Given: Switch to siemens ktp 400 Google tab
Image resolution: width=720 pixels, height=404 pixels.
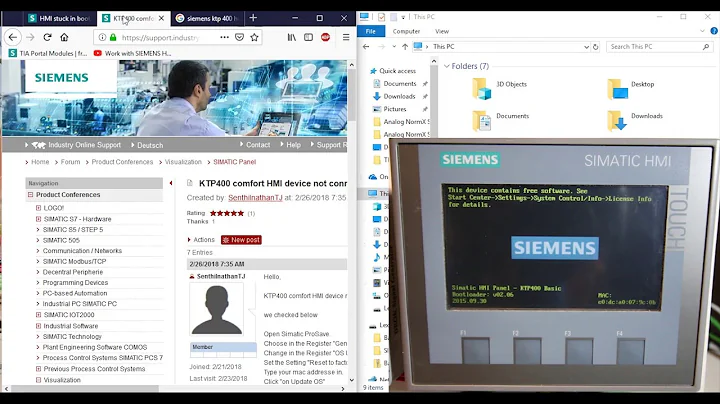Looking at the screenshot, I should tap(208, 18).
